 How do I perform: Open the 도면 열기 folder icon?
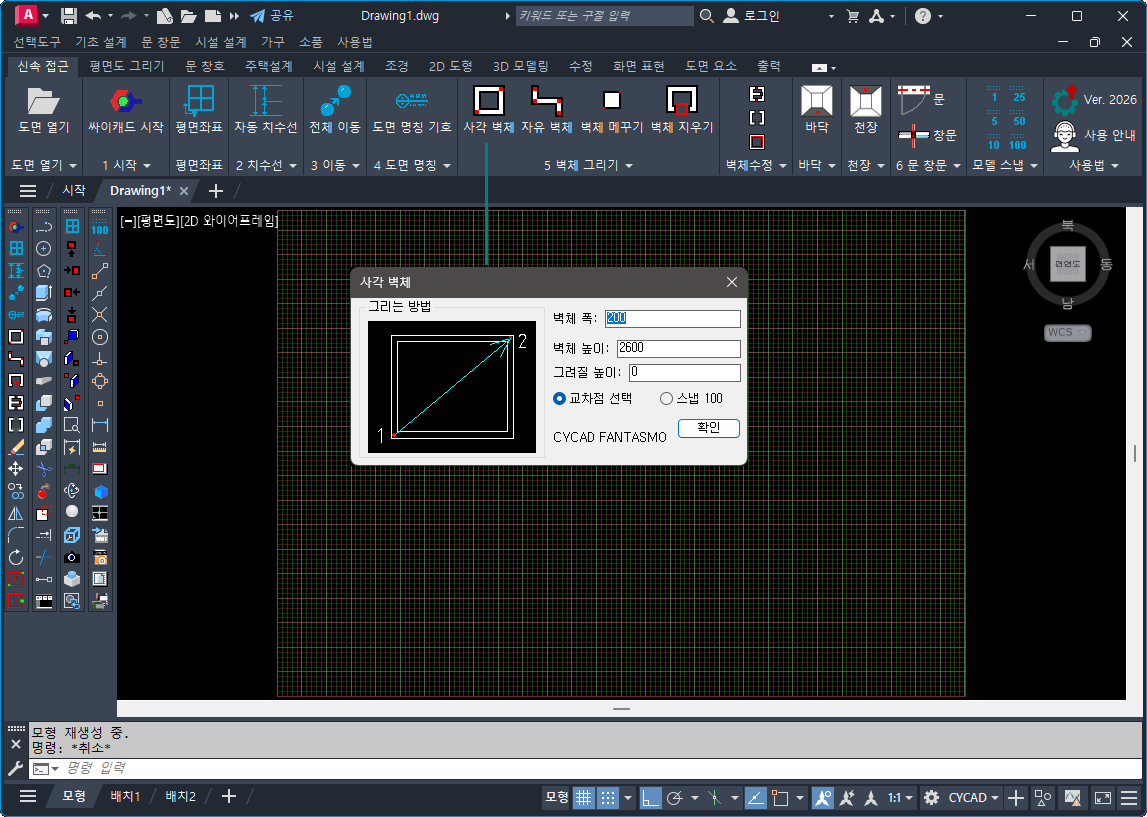[44, 101]
